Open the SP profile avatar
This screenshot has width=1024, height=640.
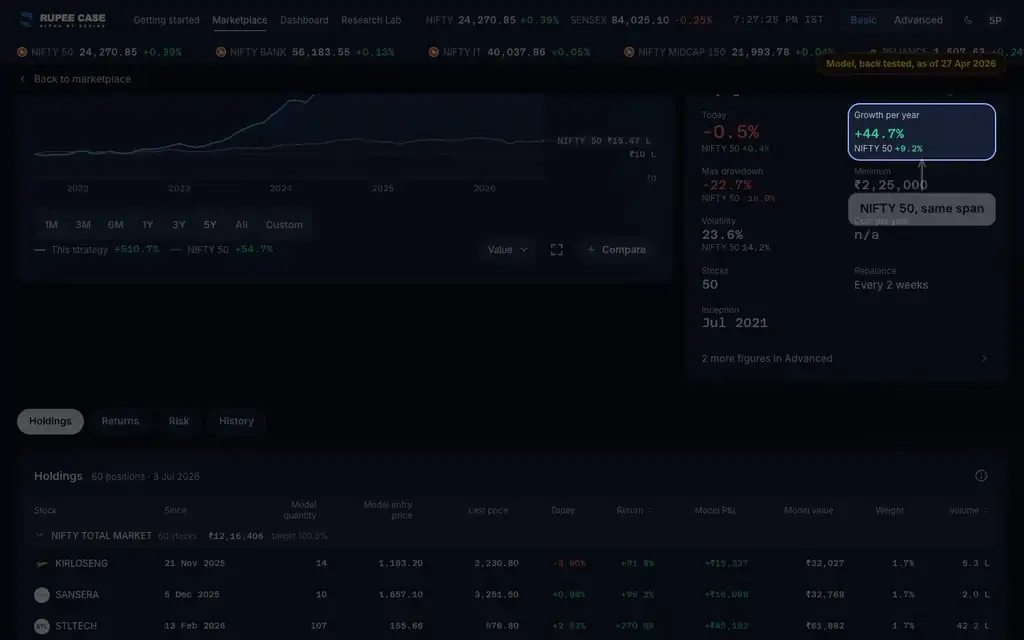coord(995,20)
